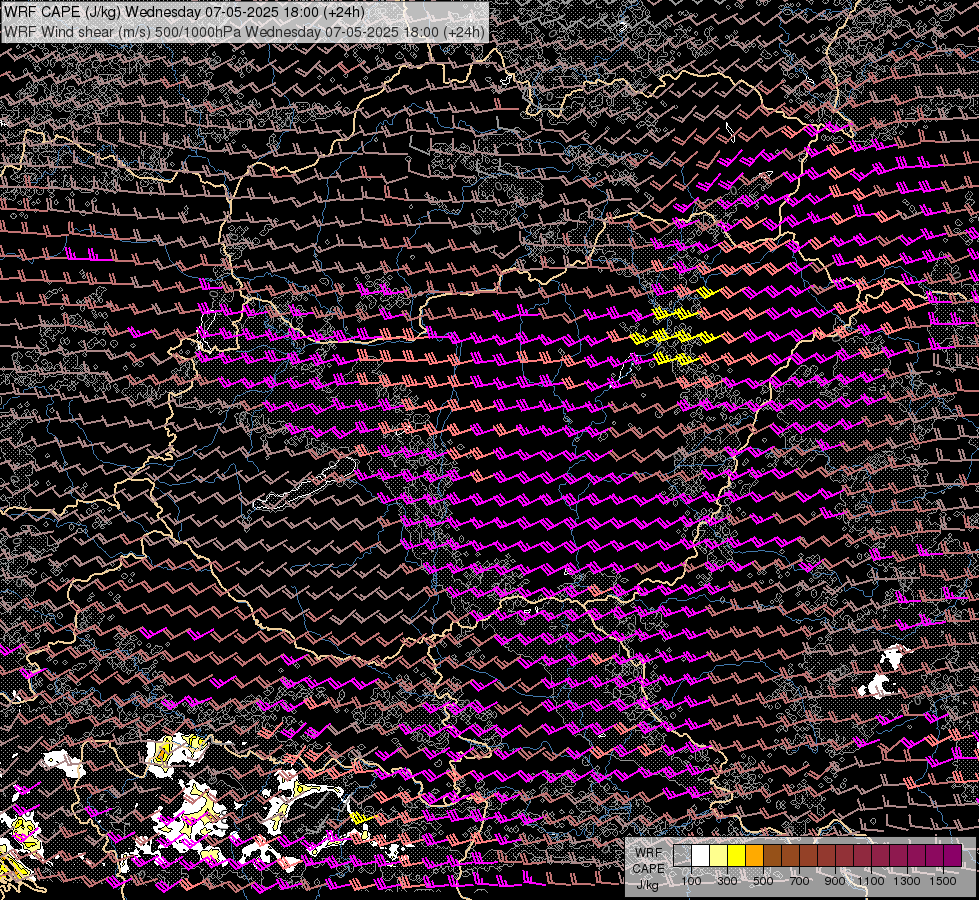Screen dimensions: 979x900
Task: Click the 900 legend value
Action: 835,881
